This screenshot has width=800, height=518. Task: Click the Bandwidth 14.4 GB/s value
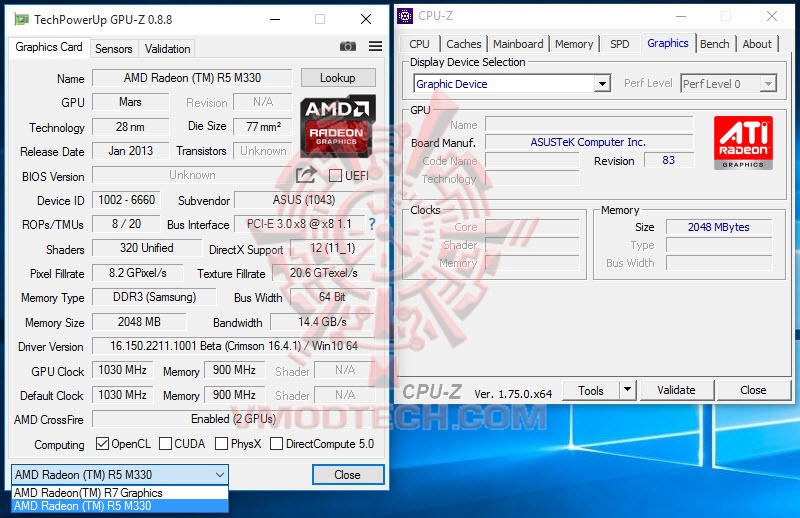(x=322, y=322)
